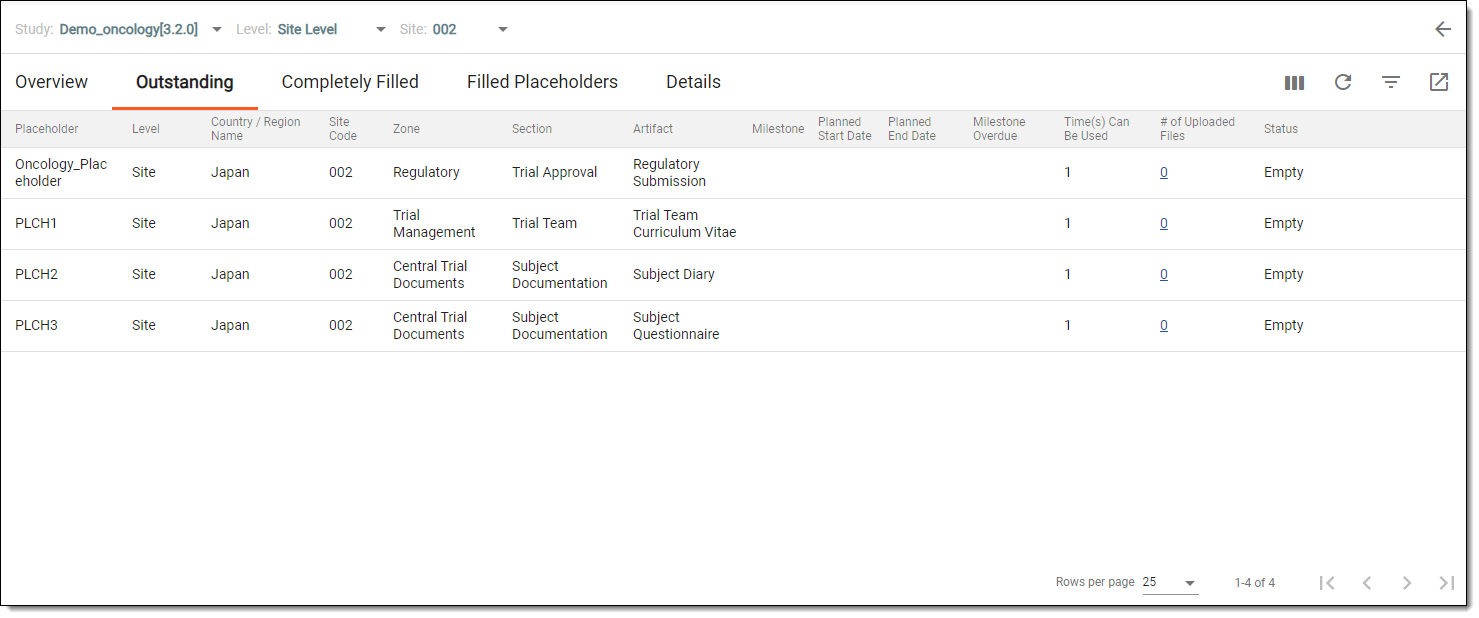Click the 1-4 of 4 pagination text
1479x618 pixels.
click(x=1254, y=583)
